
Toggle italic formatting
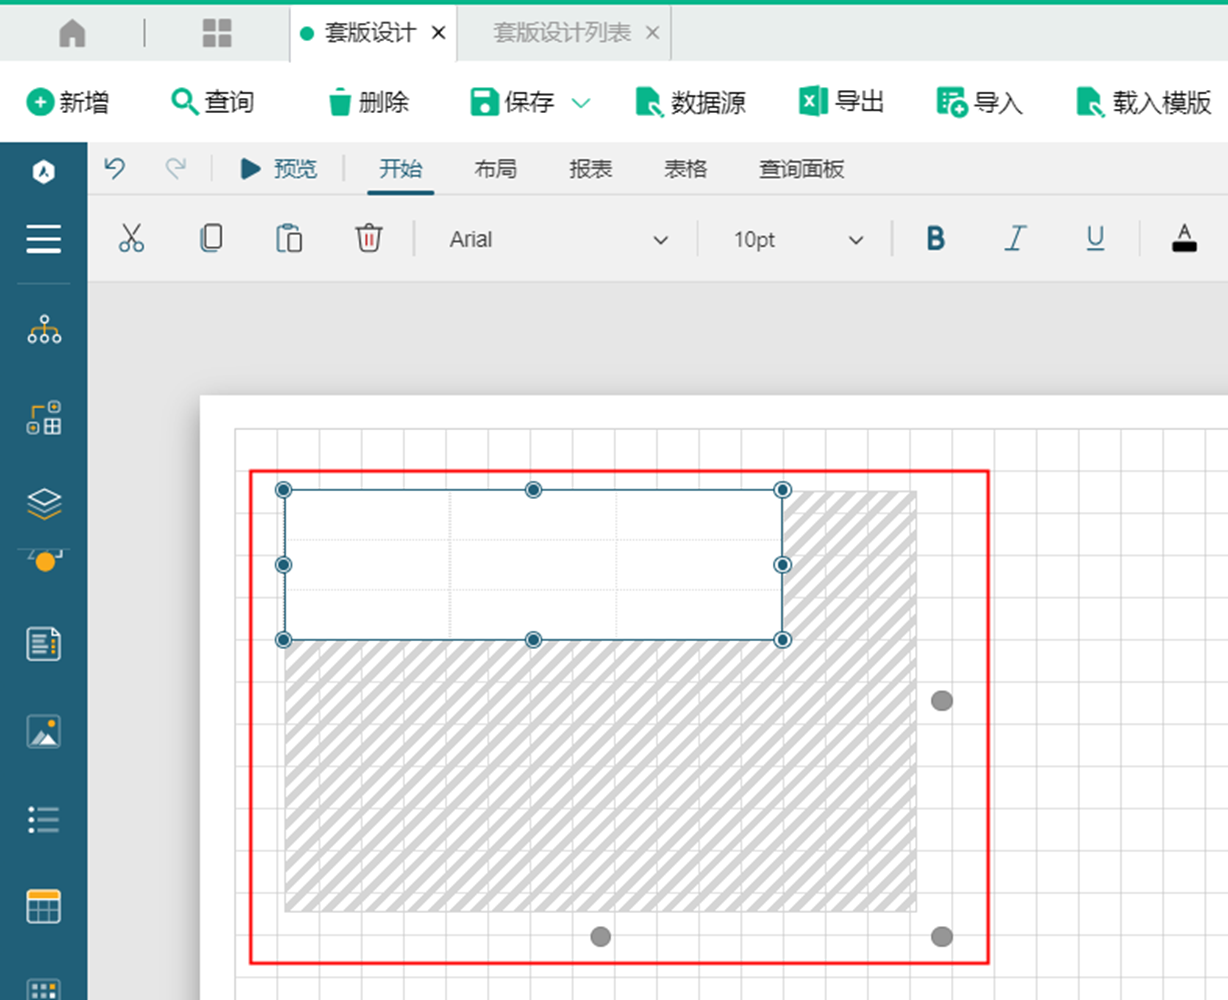pyautogui.click(x=1016, y=239)
